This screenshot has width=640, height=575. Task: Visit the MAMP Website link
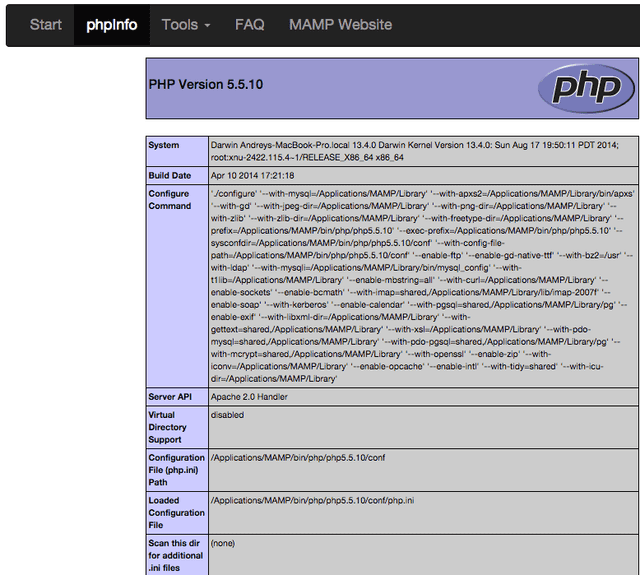tap(340, 25)
